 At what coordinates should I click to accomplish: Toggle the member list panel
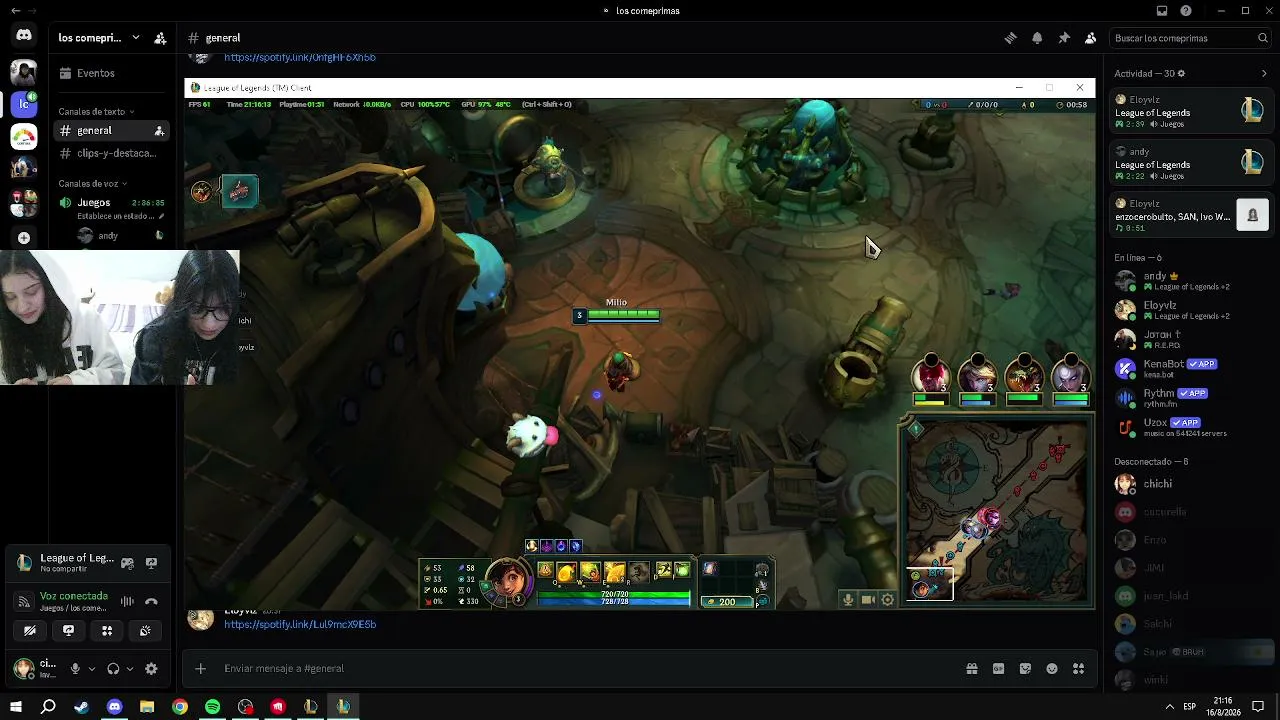1090,38
